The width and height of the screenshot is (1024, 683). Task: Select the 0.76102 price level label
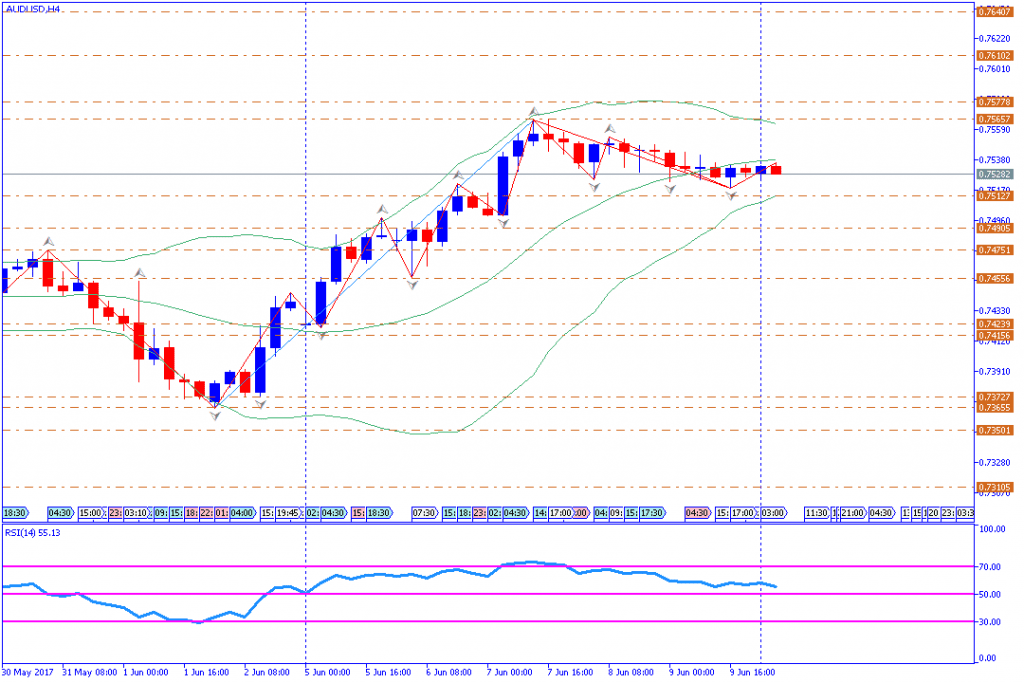pos(992,56)
